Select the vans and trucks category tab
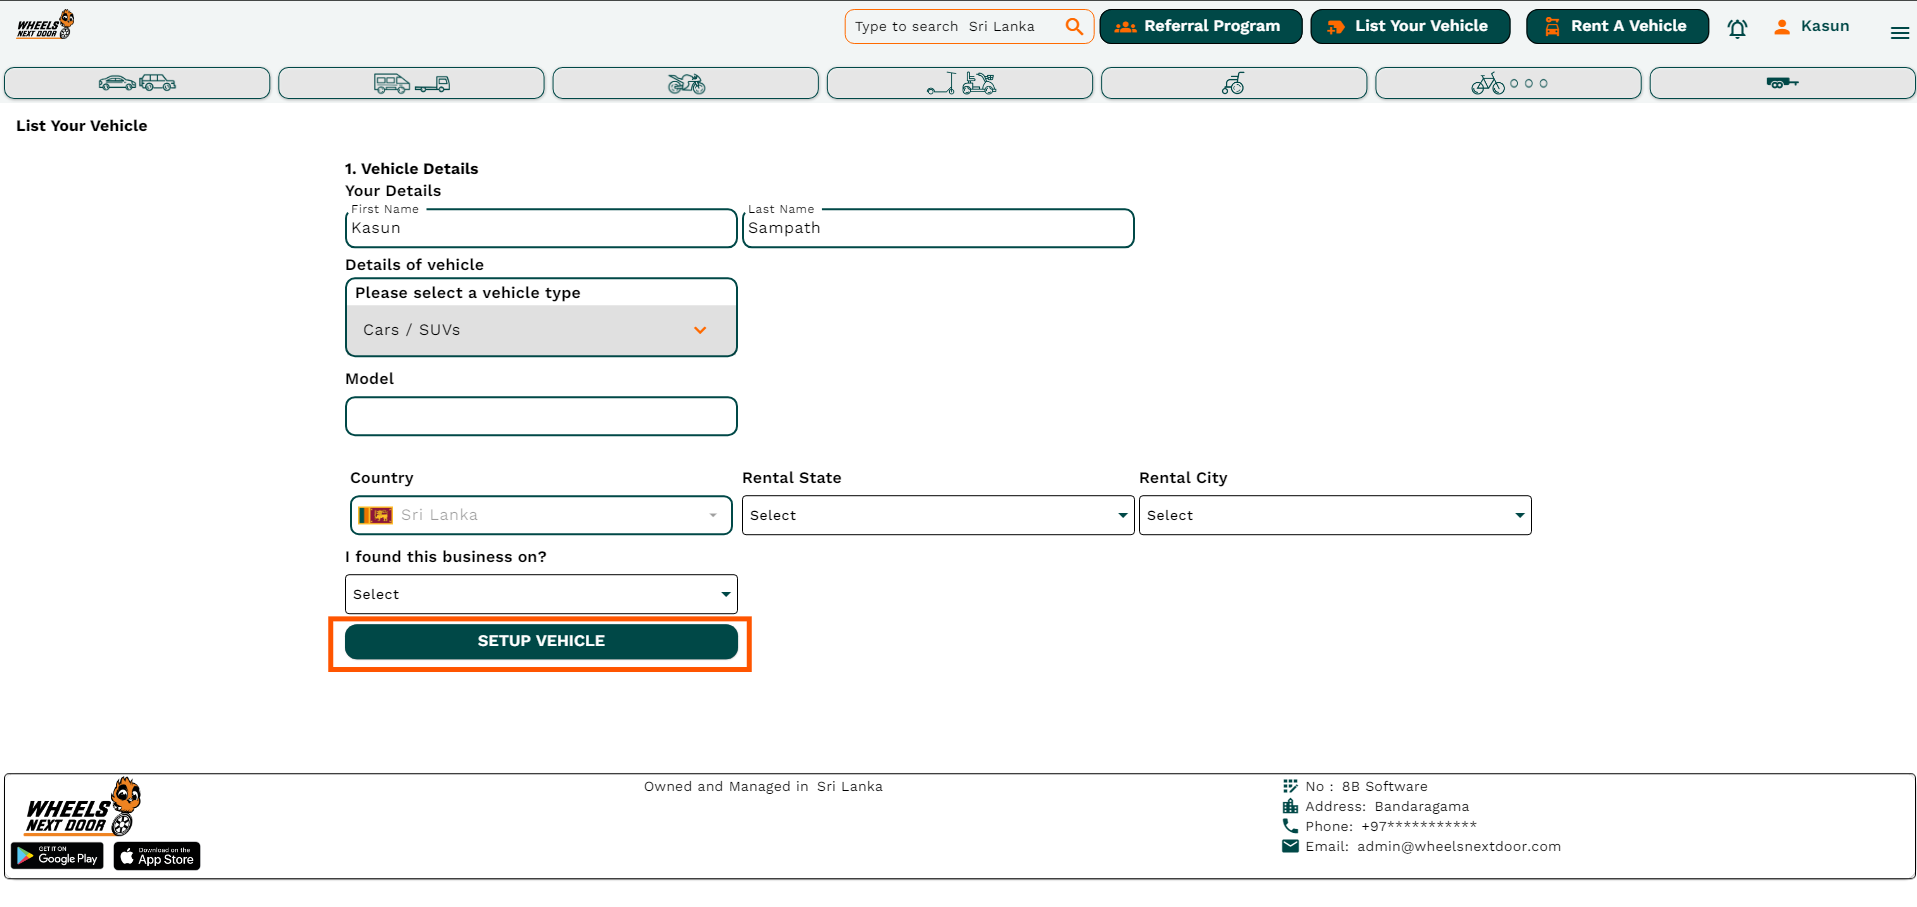1917x907 pixels. click(411, 83)
